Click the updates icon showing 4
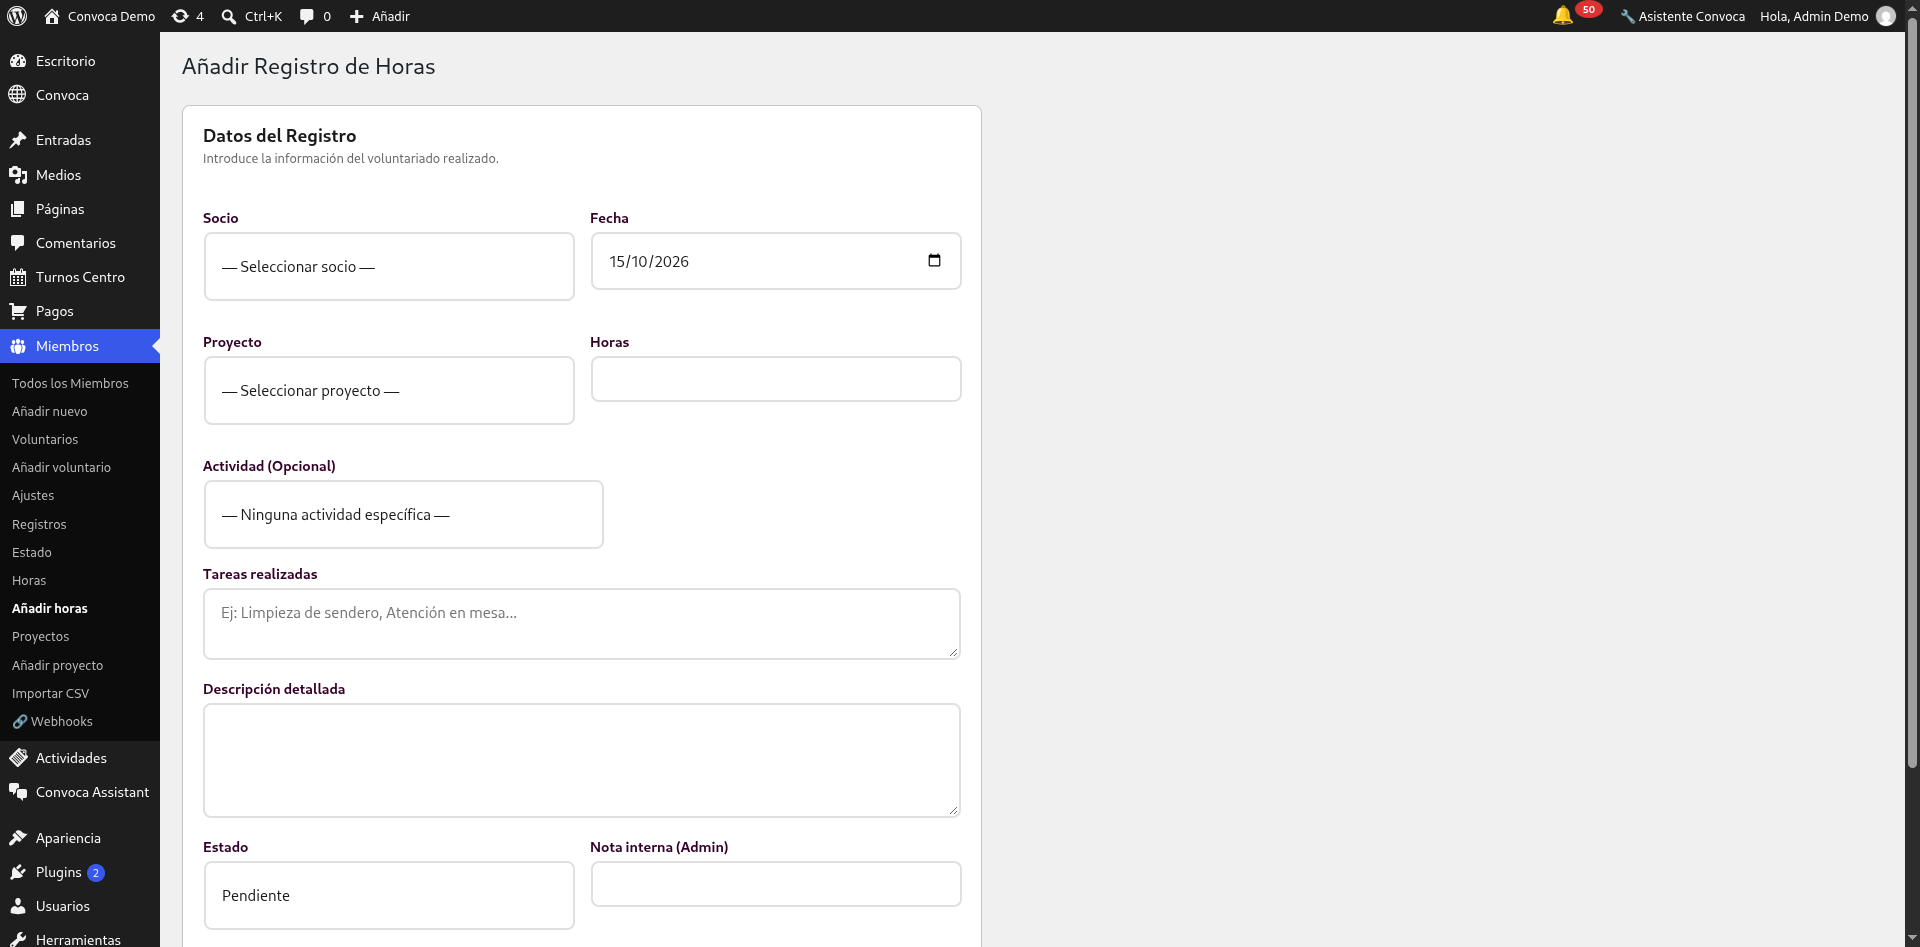 pyautogui.click(x=180, y=16)
